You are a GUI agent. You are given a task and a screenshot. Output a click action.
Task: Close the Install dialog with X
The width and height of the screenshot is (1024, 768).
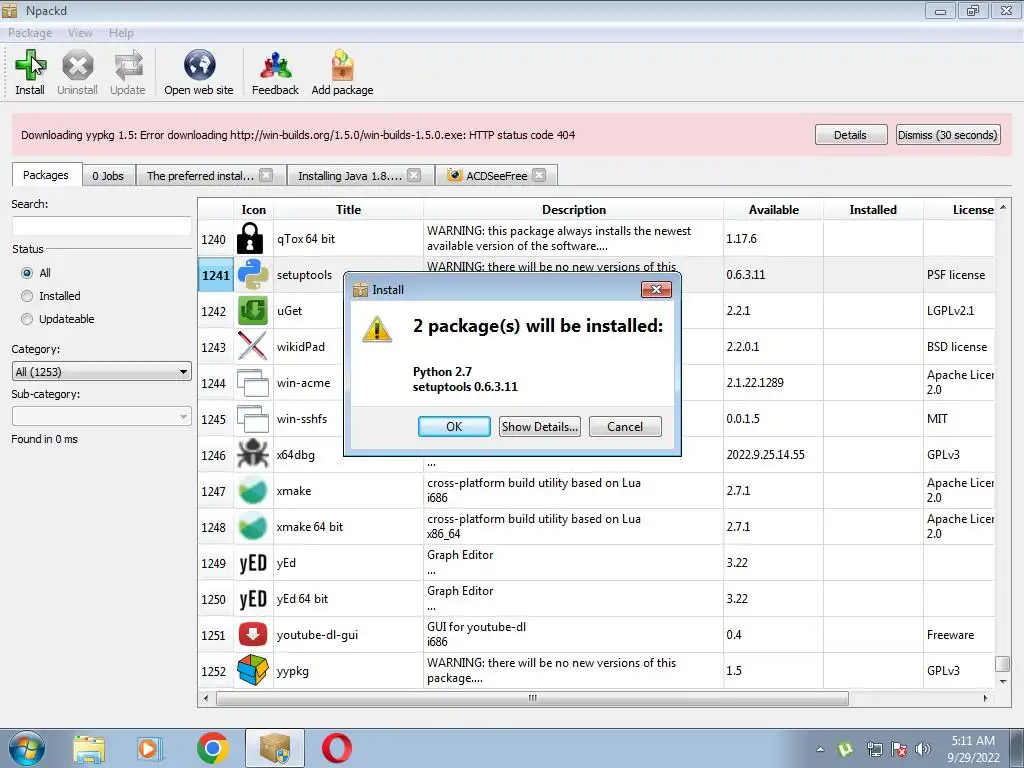(656, 289)
